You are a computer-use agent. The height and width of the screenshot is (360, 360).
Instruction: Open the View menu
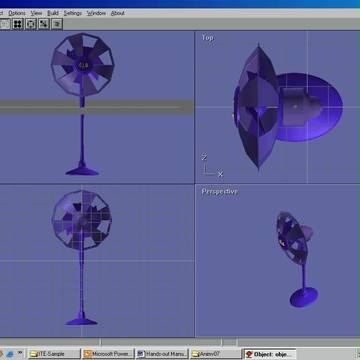[x=36, y=13]
